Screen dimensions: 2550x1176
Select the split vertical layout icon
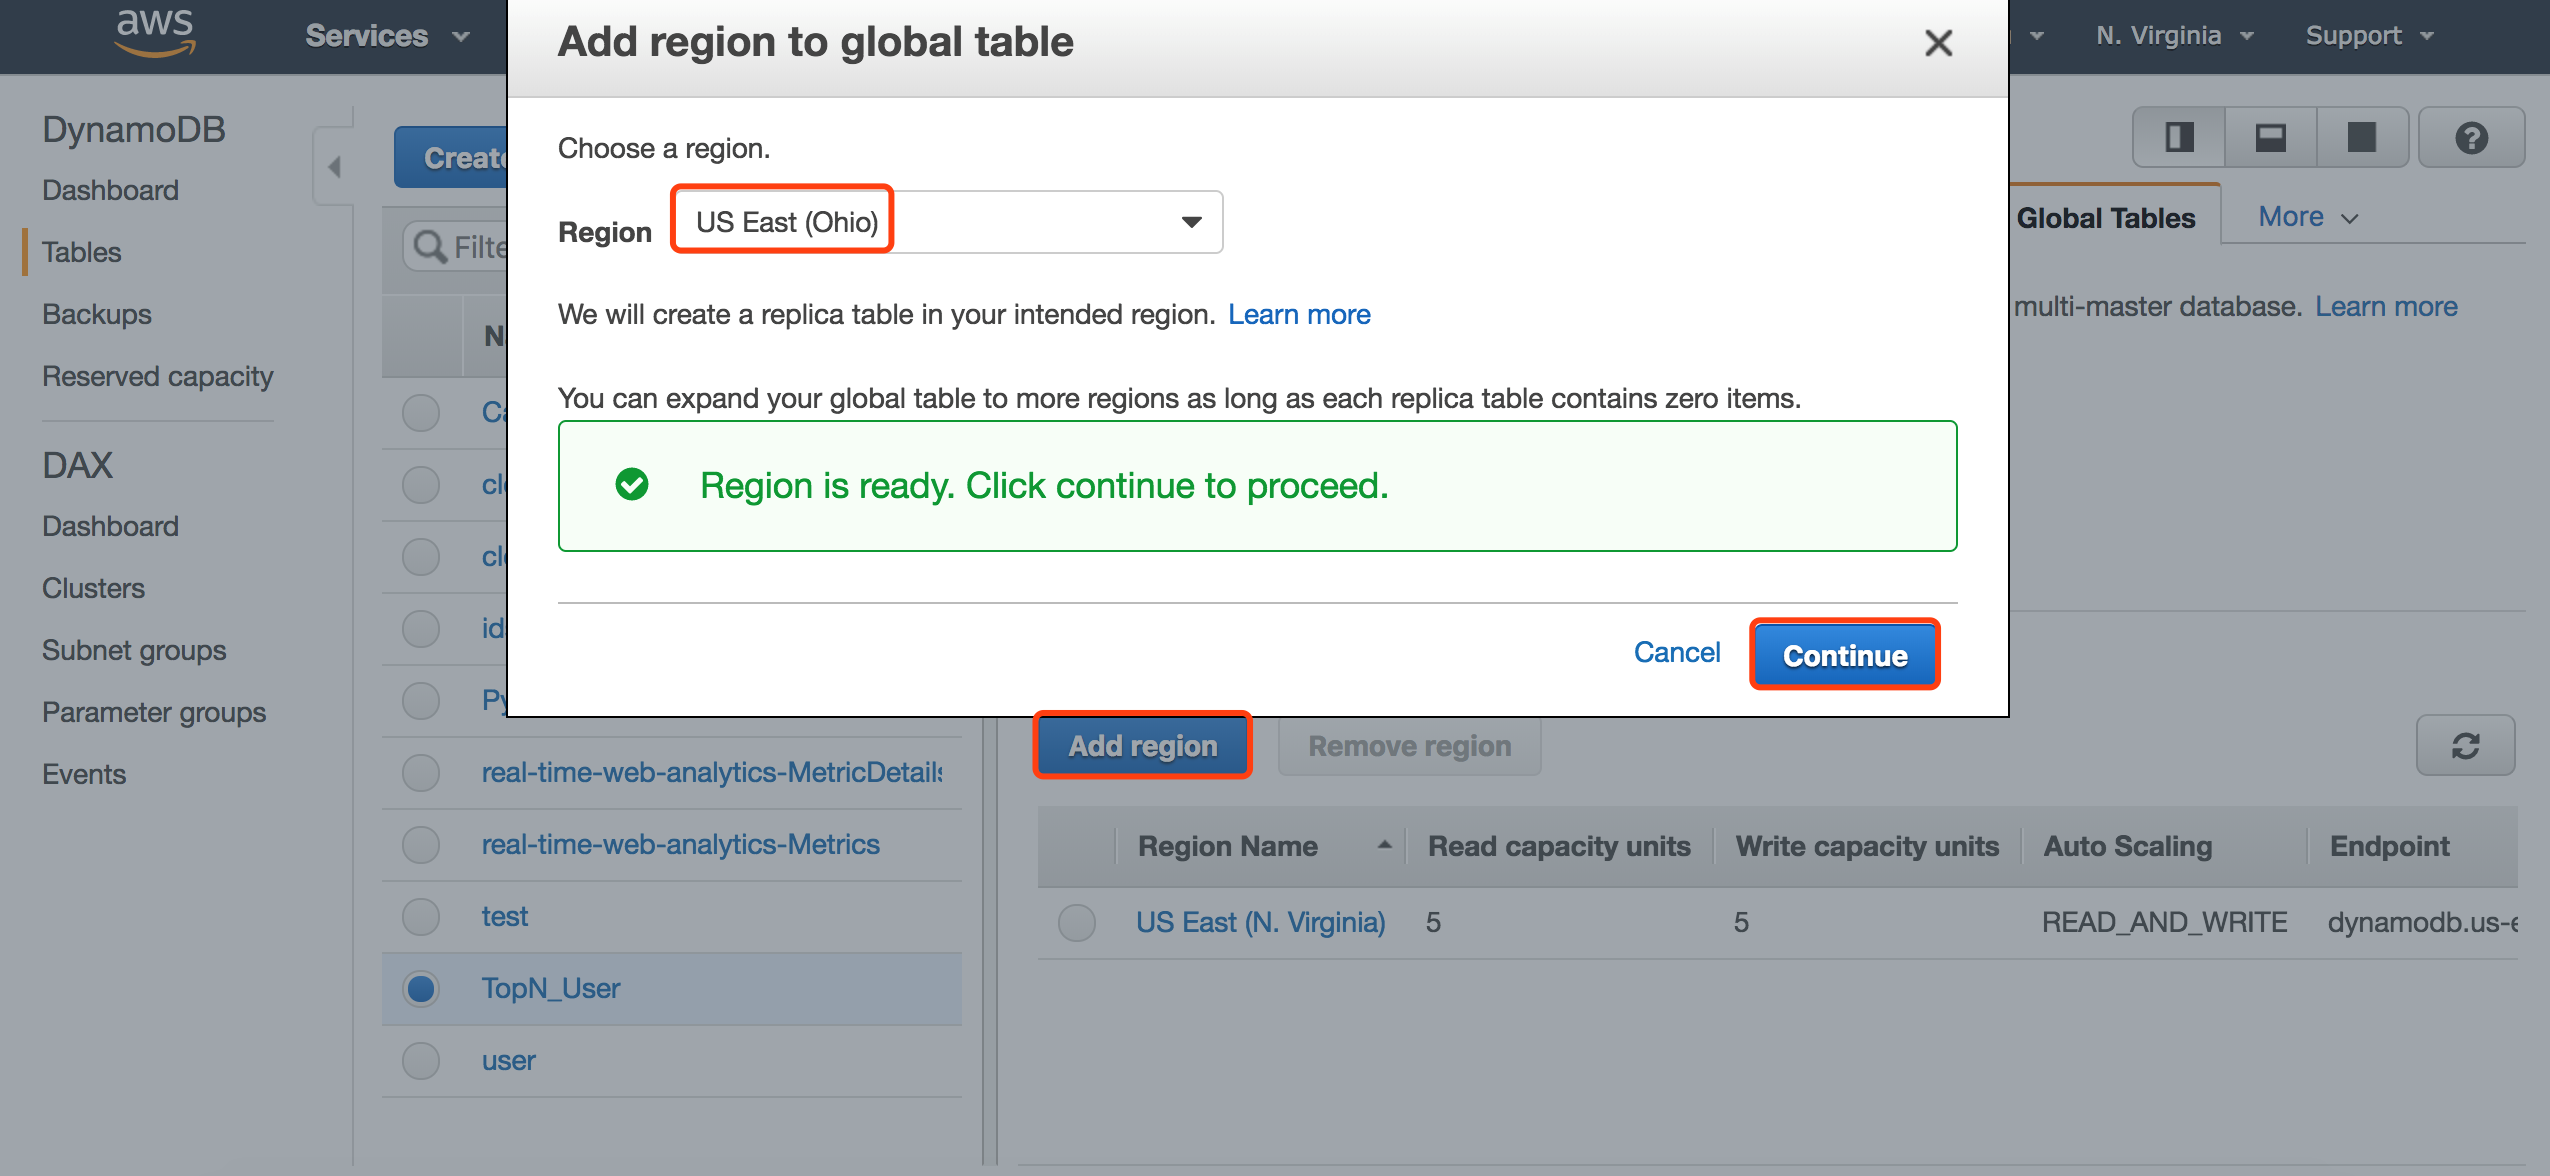coord(2179,138)
